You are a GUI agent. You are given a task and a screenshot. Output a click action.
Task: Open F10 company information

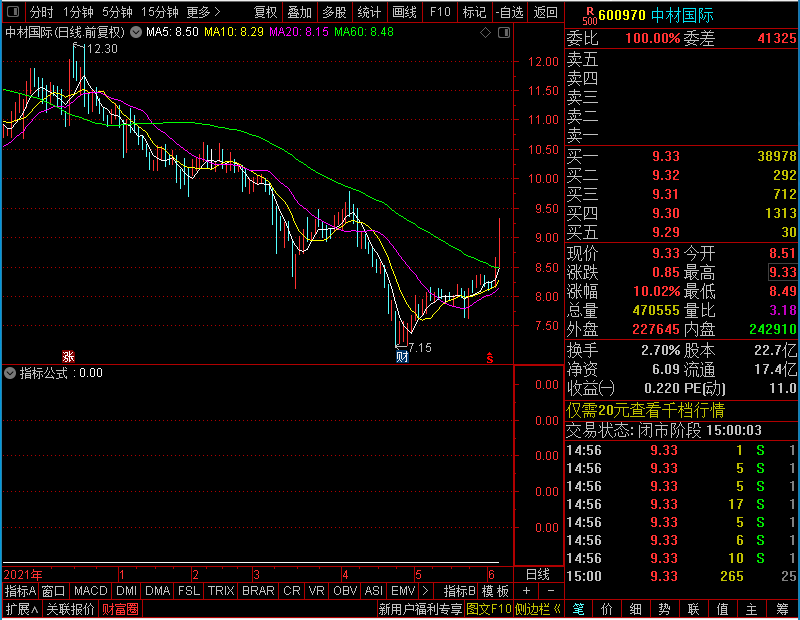[440, 12]
